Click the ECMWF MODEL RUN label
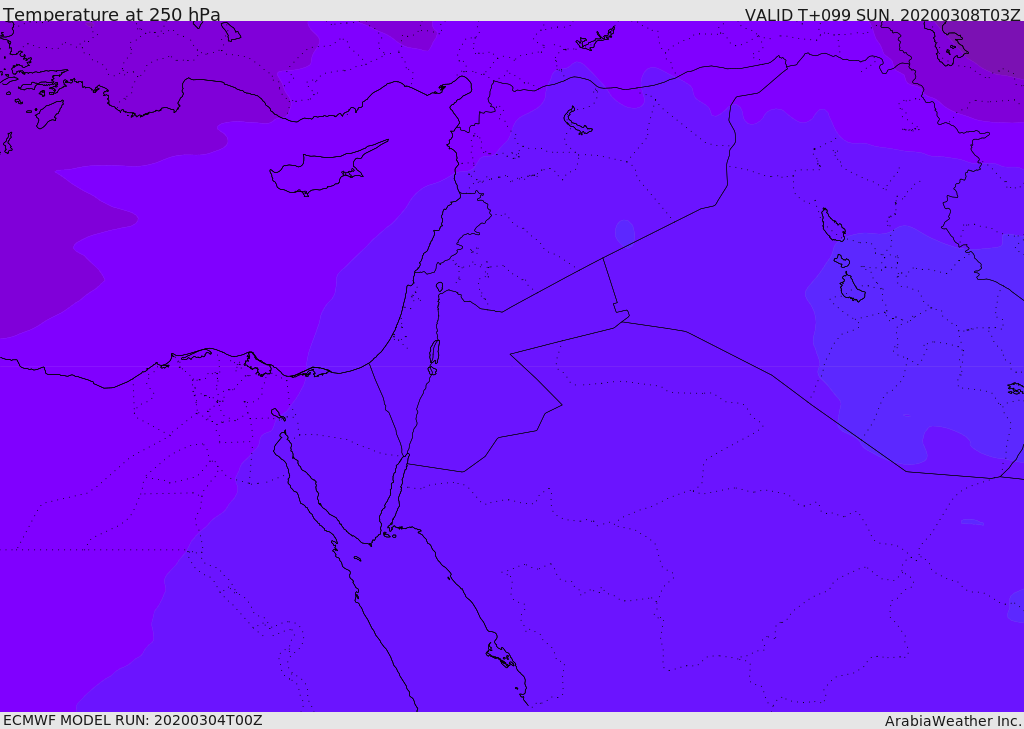 click(132, 720)
